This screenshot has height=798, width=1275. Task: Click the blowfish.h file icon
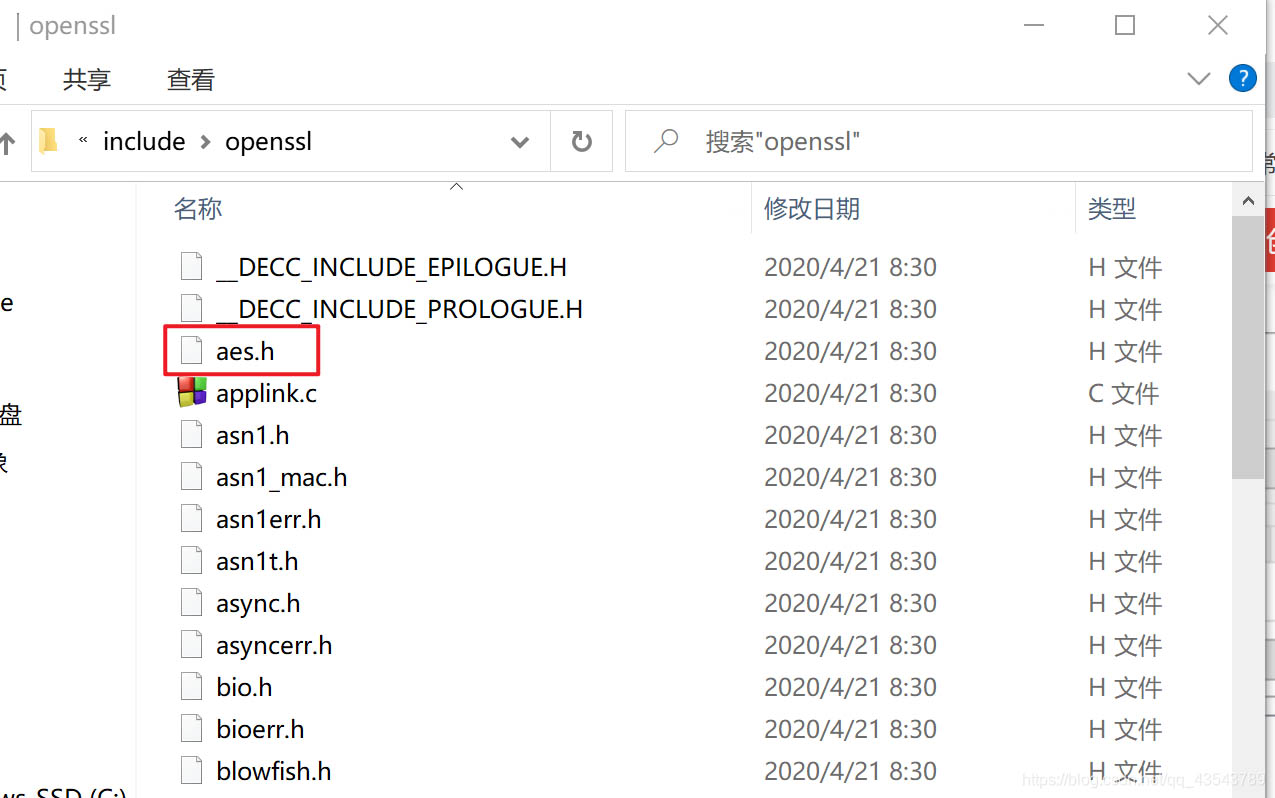(191, 771)
